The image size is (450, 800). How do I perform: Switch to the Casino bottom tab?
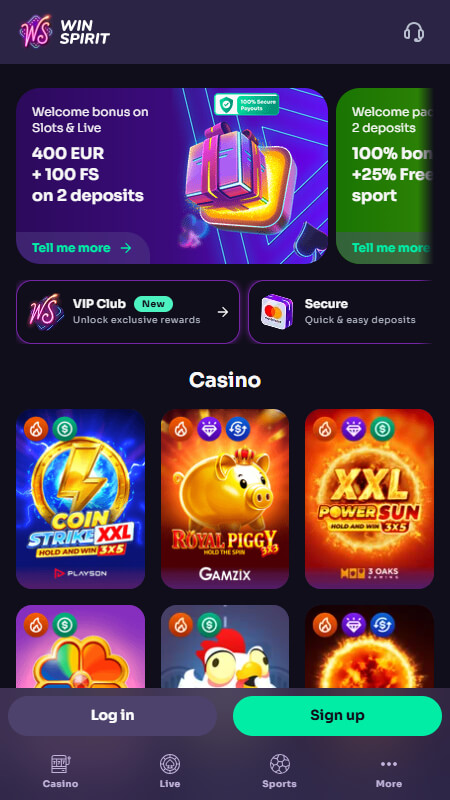(61, 771)
